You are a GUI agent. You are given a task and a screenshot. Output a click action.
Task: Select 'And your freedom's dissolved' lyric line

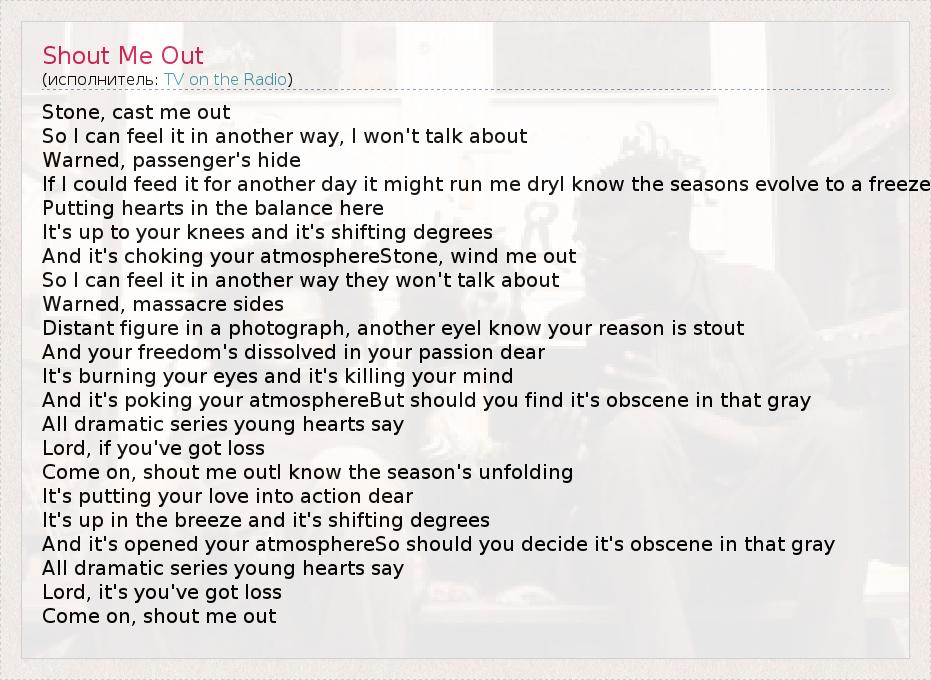click(x=294, y=353)
